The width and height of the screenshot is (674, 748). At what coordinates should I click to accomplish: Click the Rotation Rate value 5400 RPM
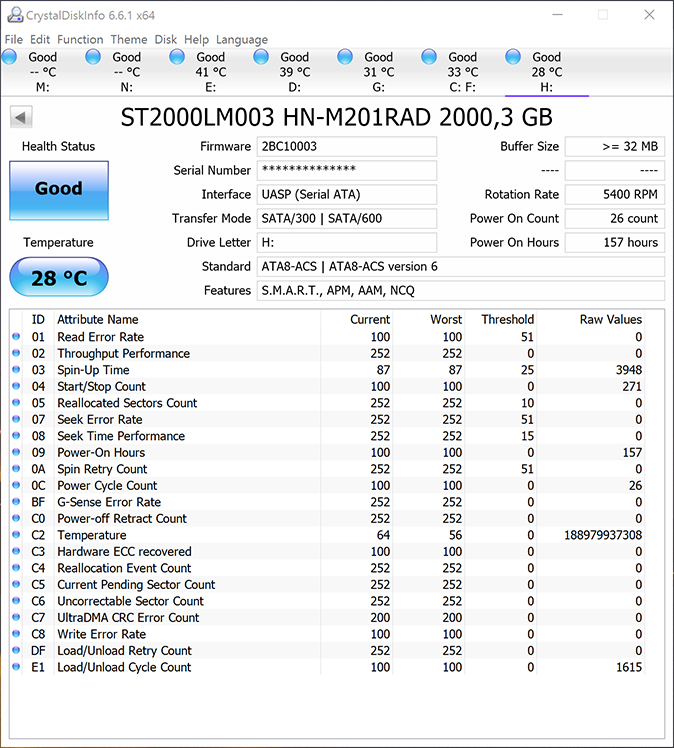click(x=615, y=194)
